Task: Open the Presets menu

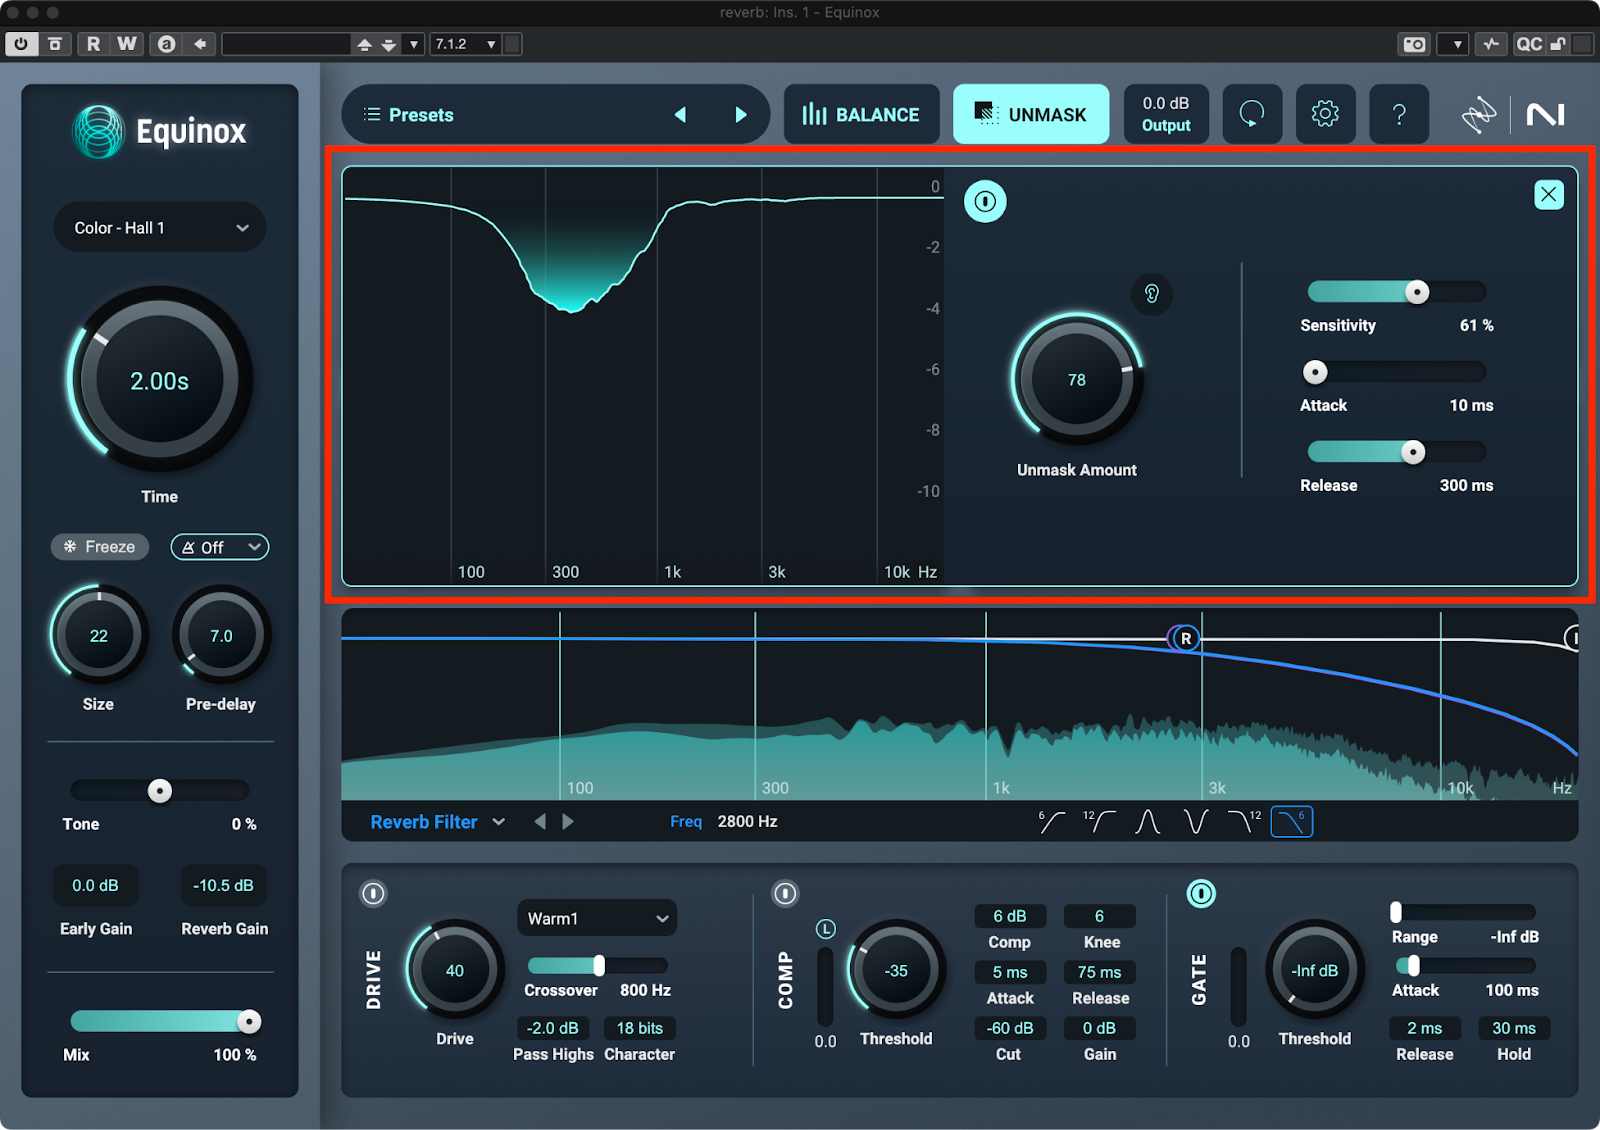Action: coord(410,115)
